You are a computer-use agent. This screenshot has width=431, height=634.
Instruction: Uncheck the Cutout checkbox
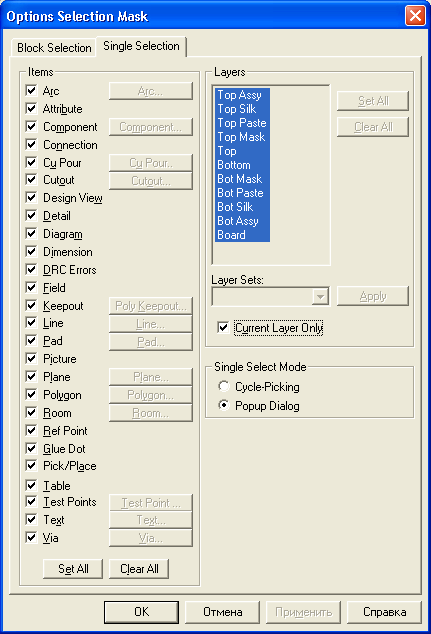(31, 179)
